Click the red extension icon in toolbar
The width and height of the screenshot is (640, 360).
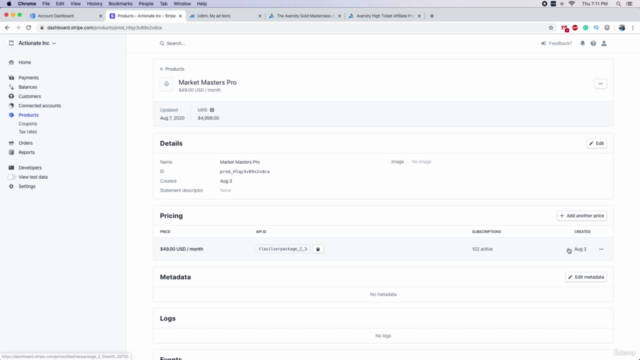click(575, 28)
